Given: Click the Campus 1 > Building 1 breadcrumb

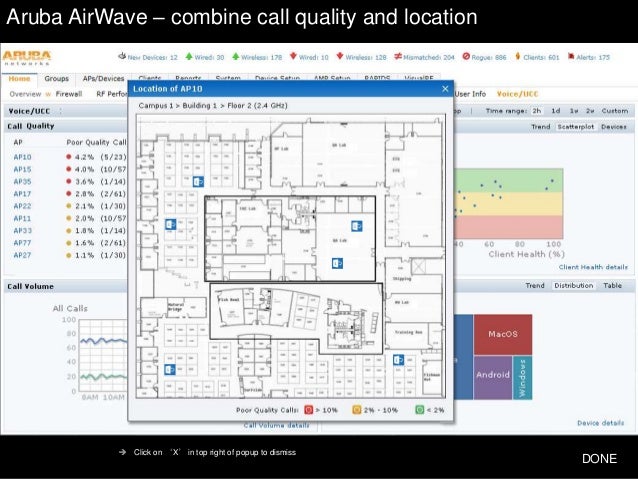Looking at the screenshot, I should pos(178,106).
